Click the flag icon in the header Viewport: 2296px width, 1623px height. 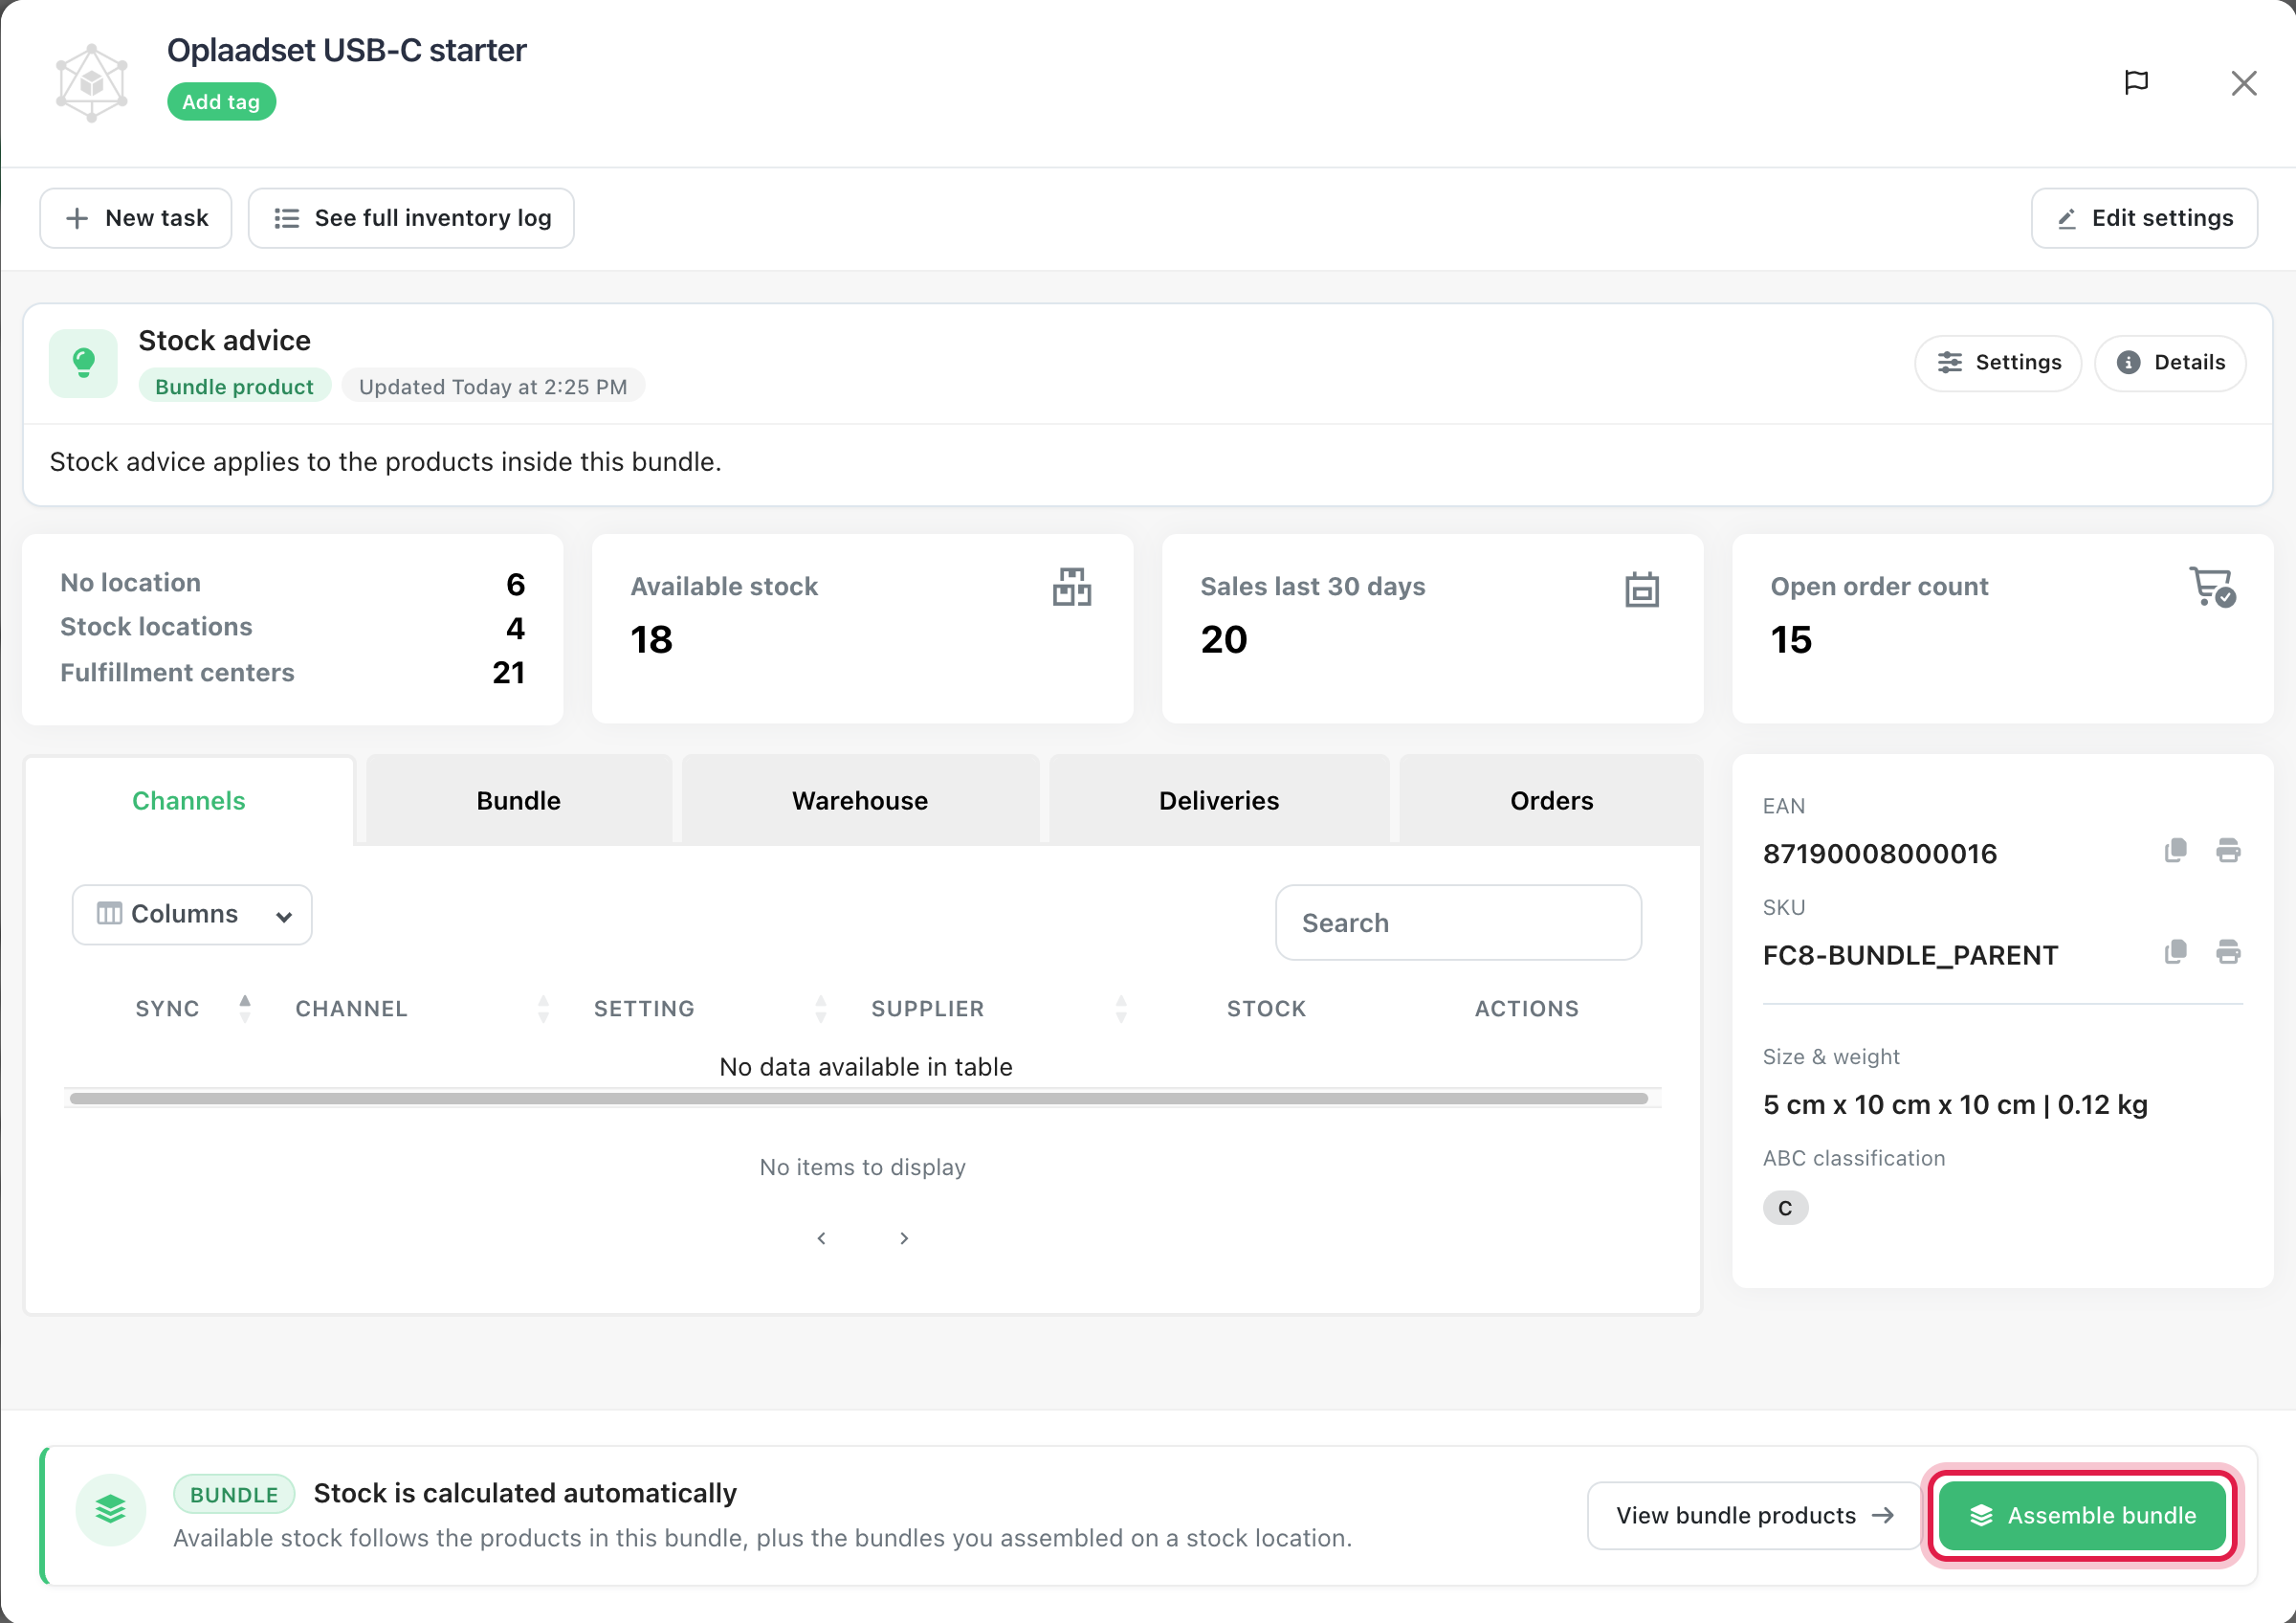pyautogui.click(x=2136, y=82)
